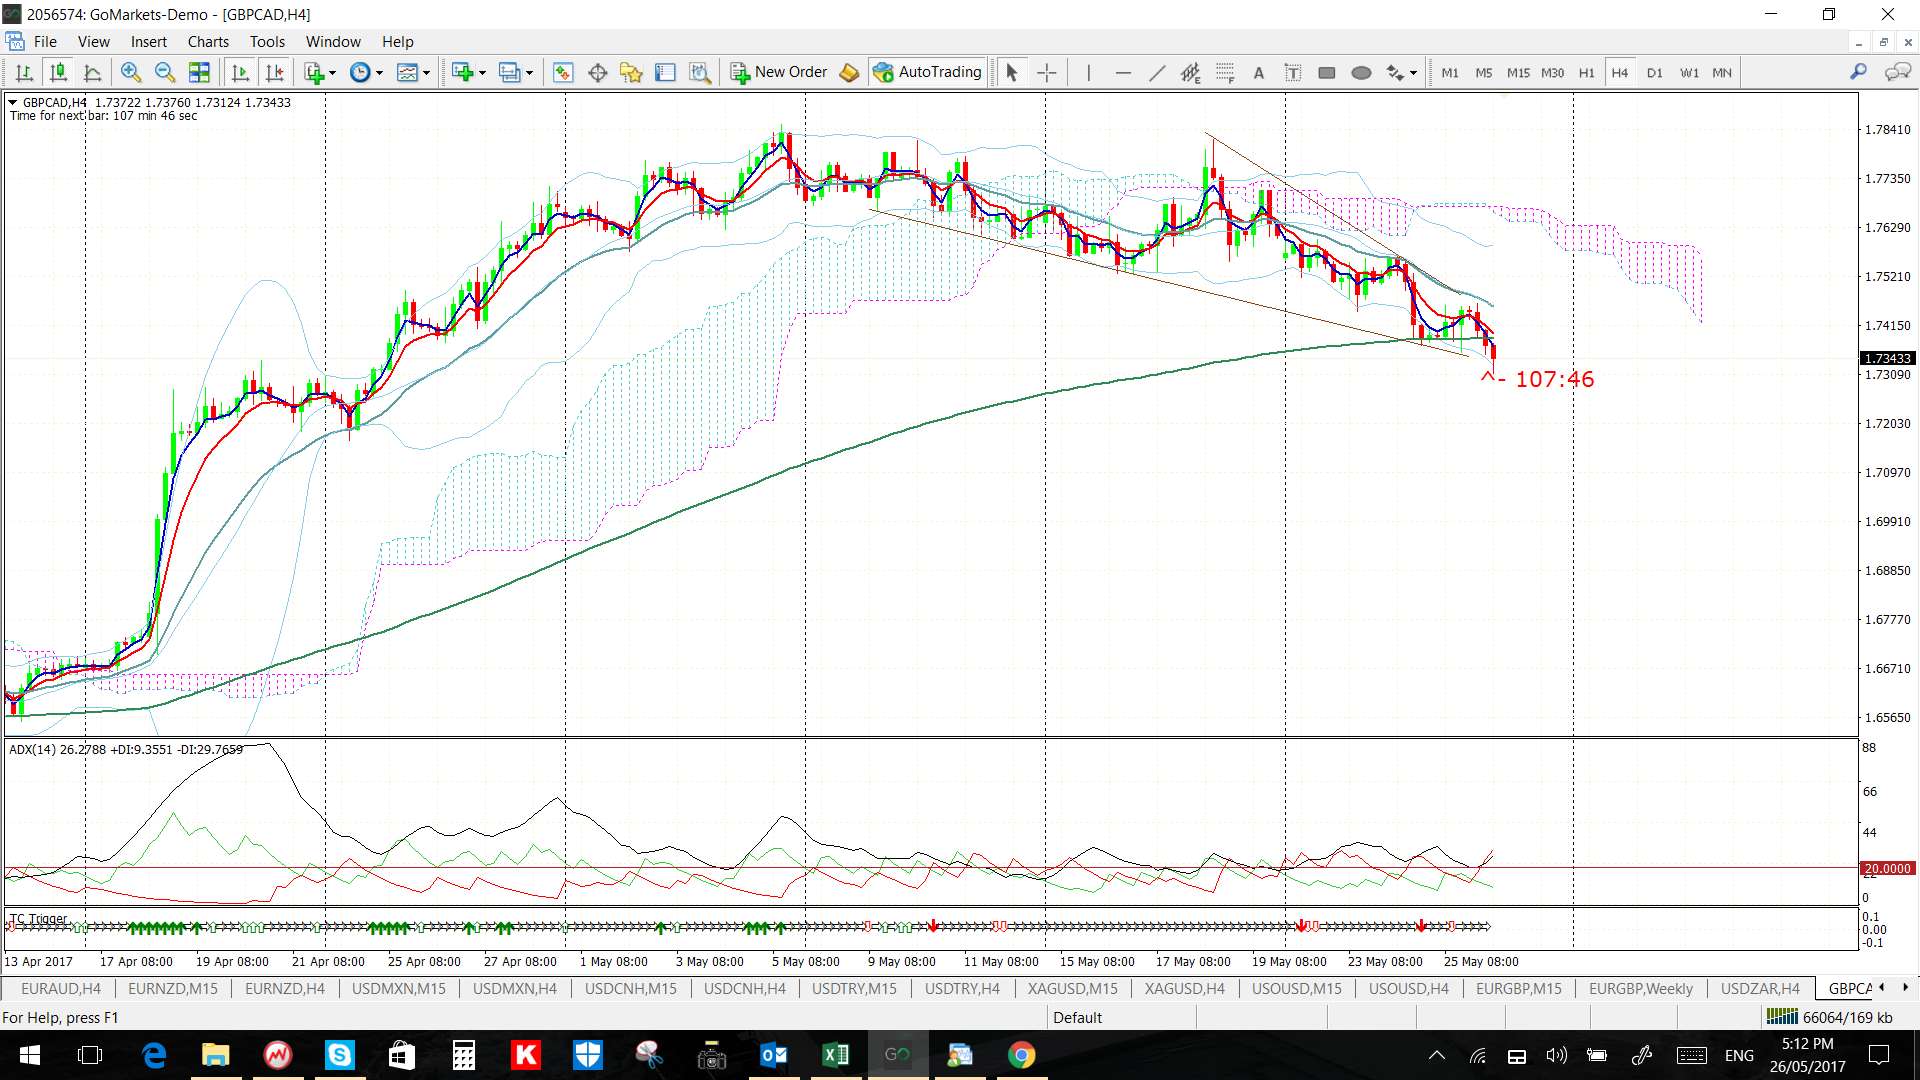
Task: Open Google Chrome from the taskbar
Action: (x=1021, y=1055)
